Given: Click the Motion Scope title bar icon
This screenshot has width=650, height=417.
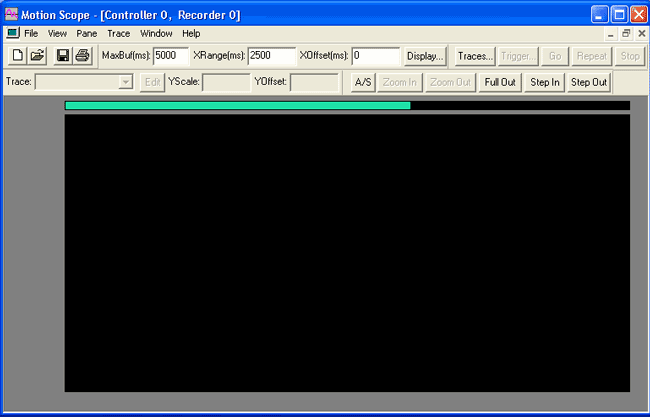Looking at the screenshot, I should point(11,15).
